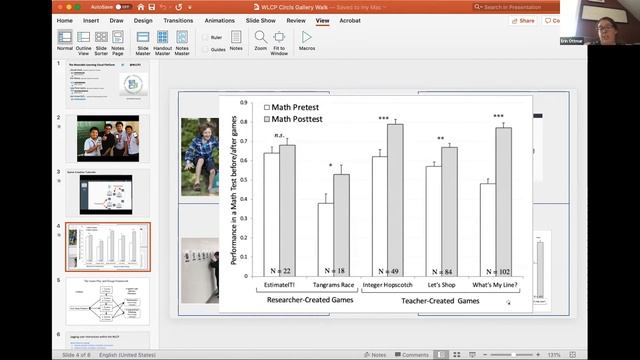Click the Math Pretest legend entry
The width and height of the screenshot is (640, 360).
[291, 107]
